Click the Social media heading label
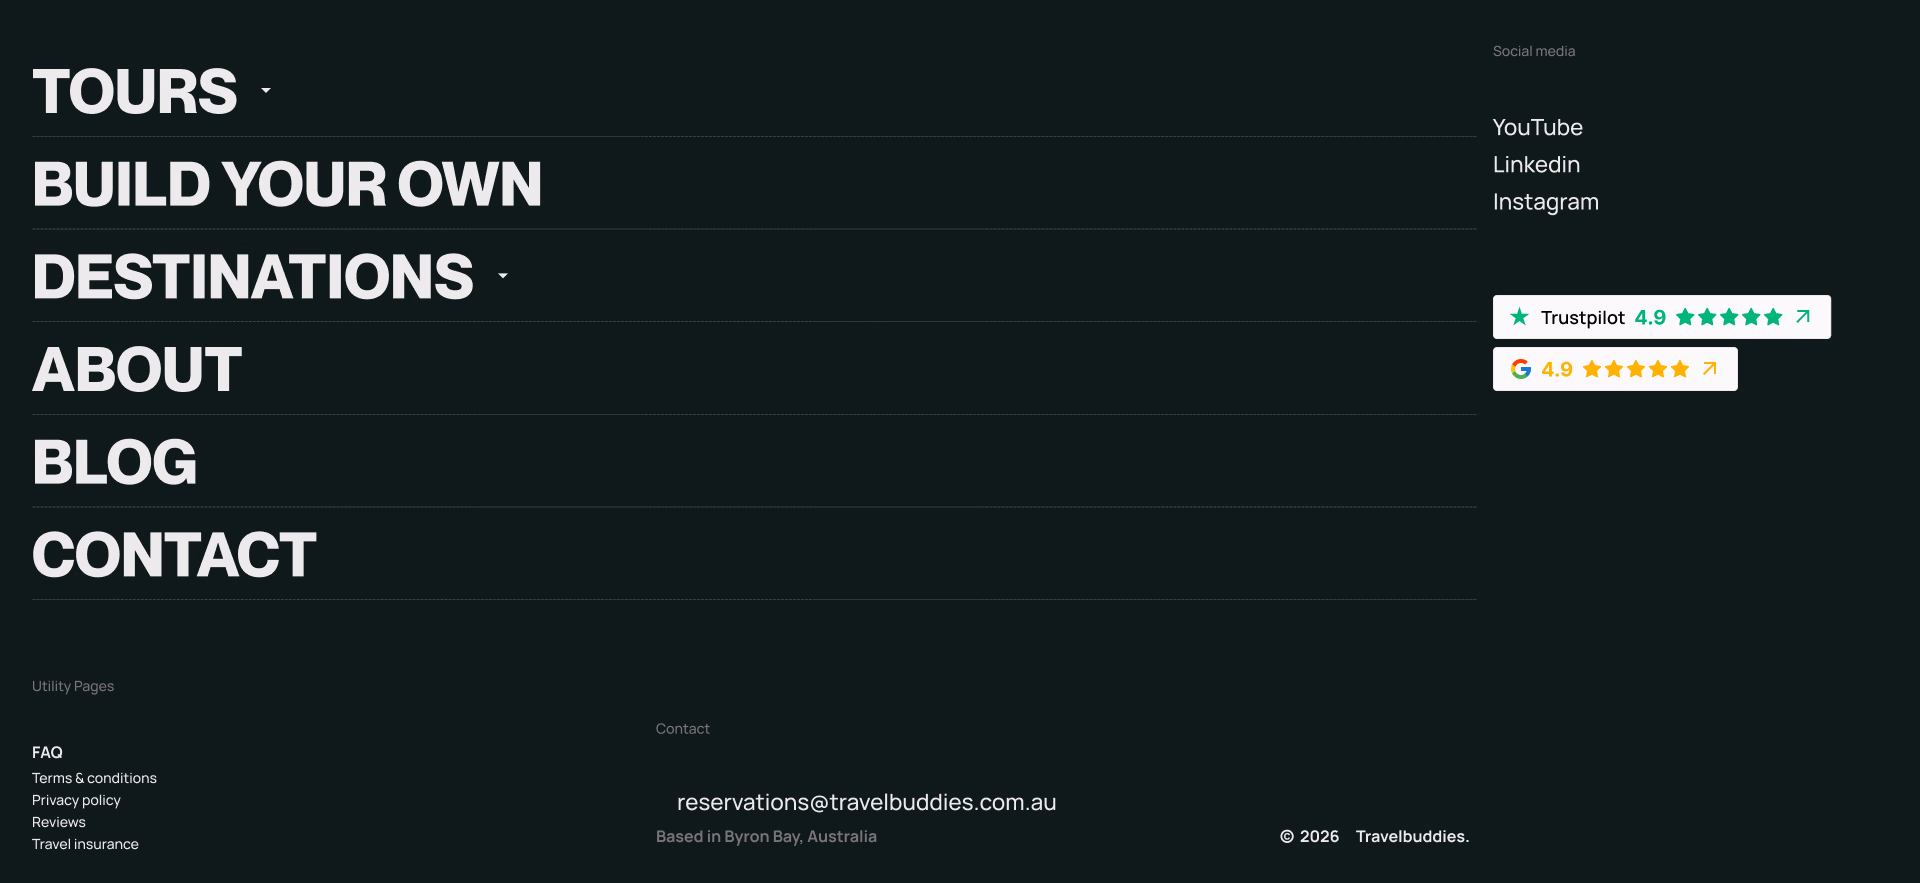This screenshot has width=1920, height=883. pyautogui.click(x=1534, y=51)
